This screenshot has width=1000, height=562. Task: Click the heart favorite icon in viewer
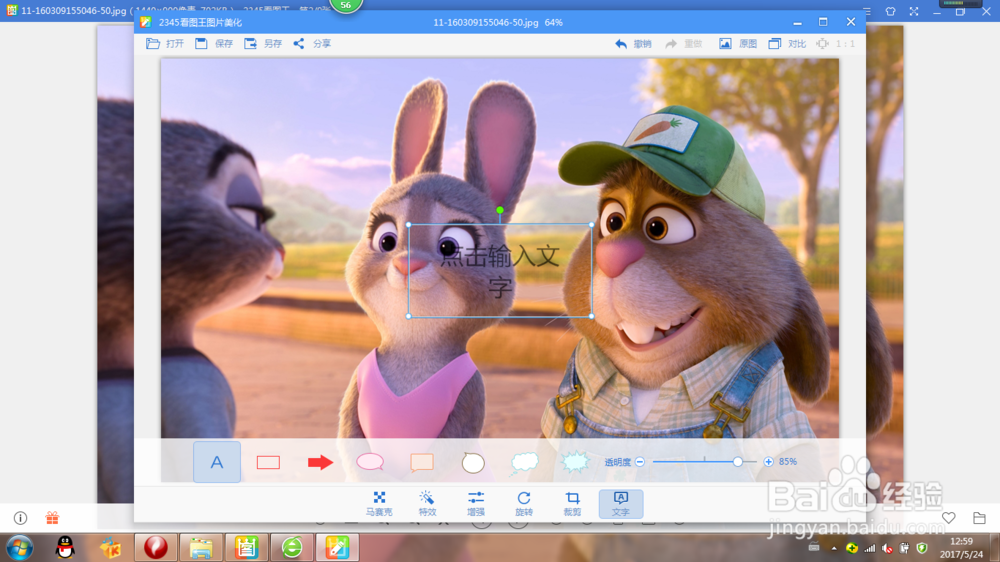tap(949, 518)
